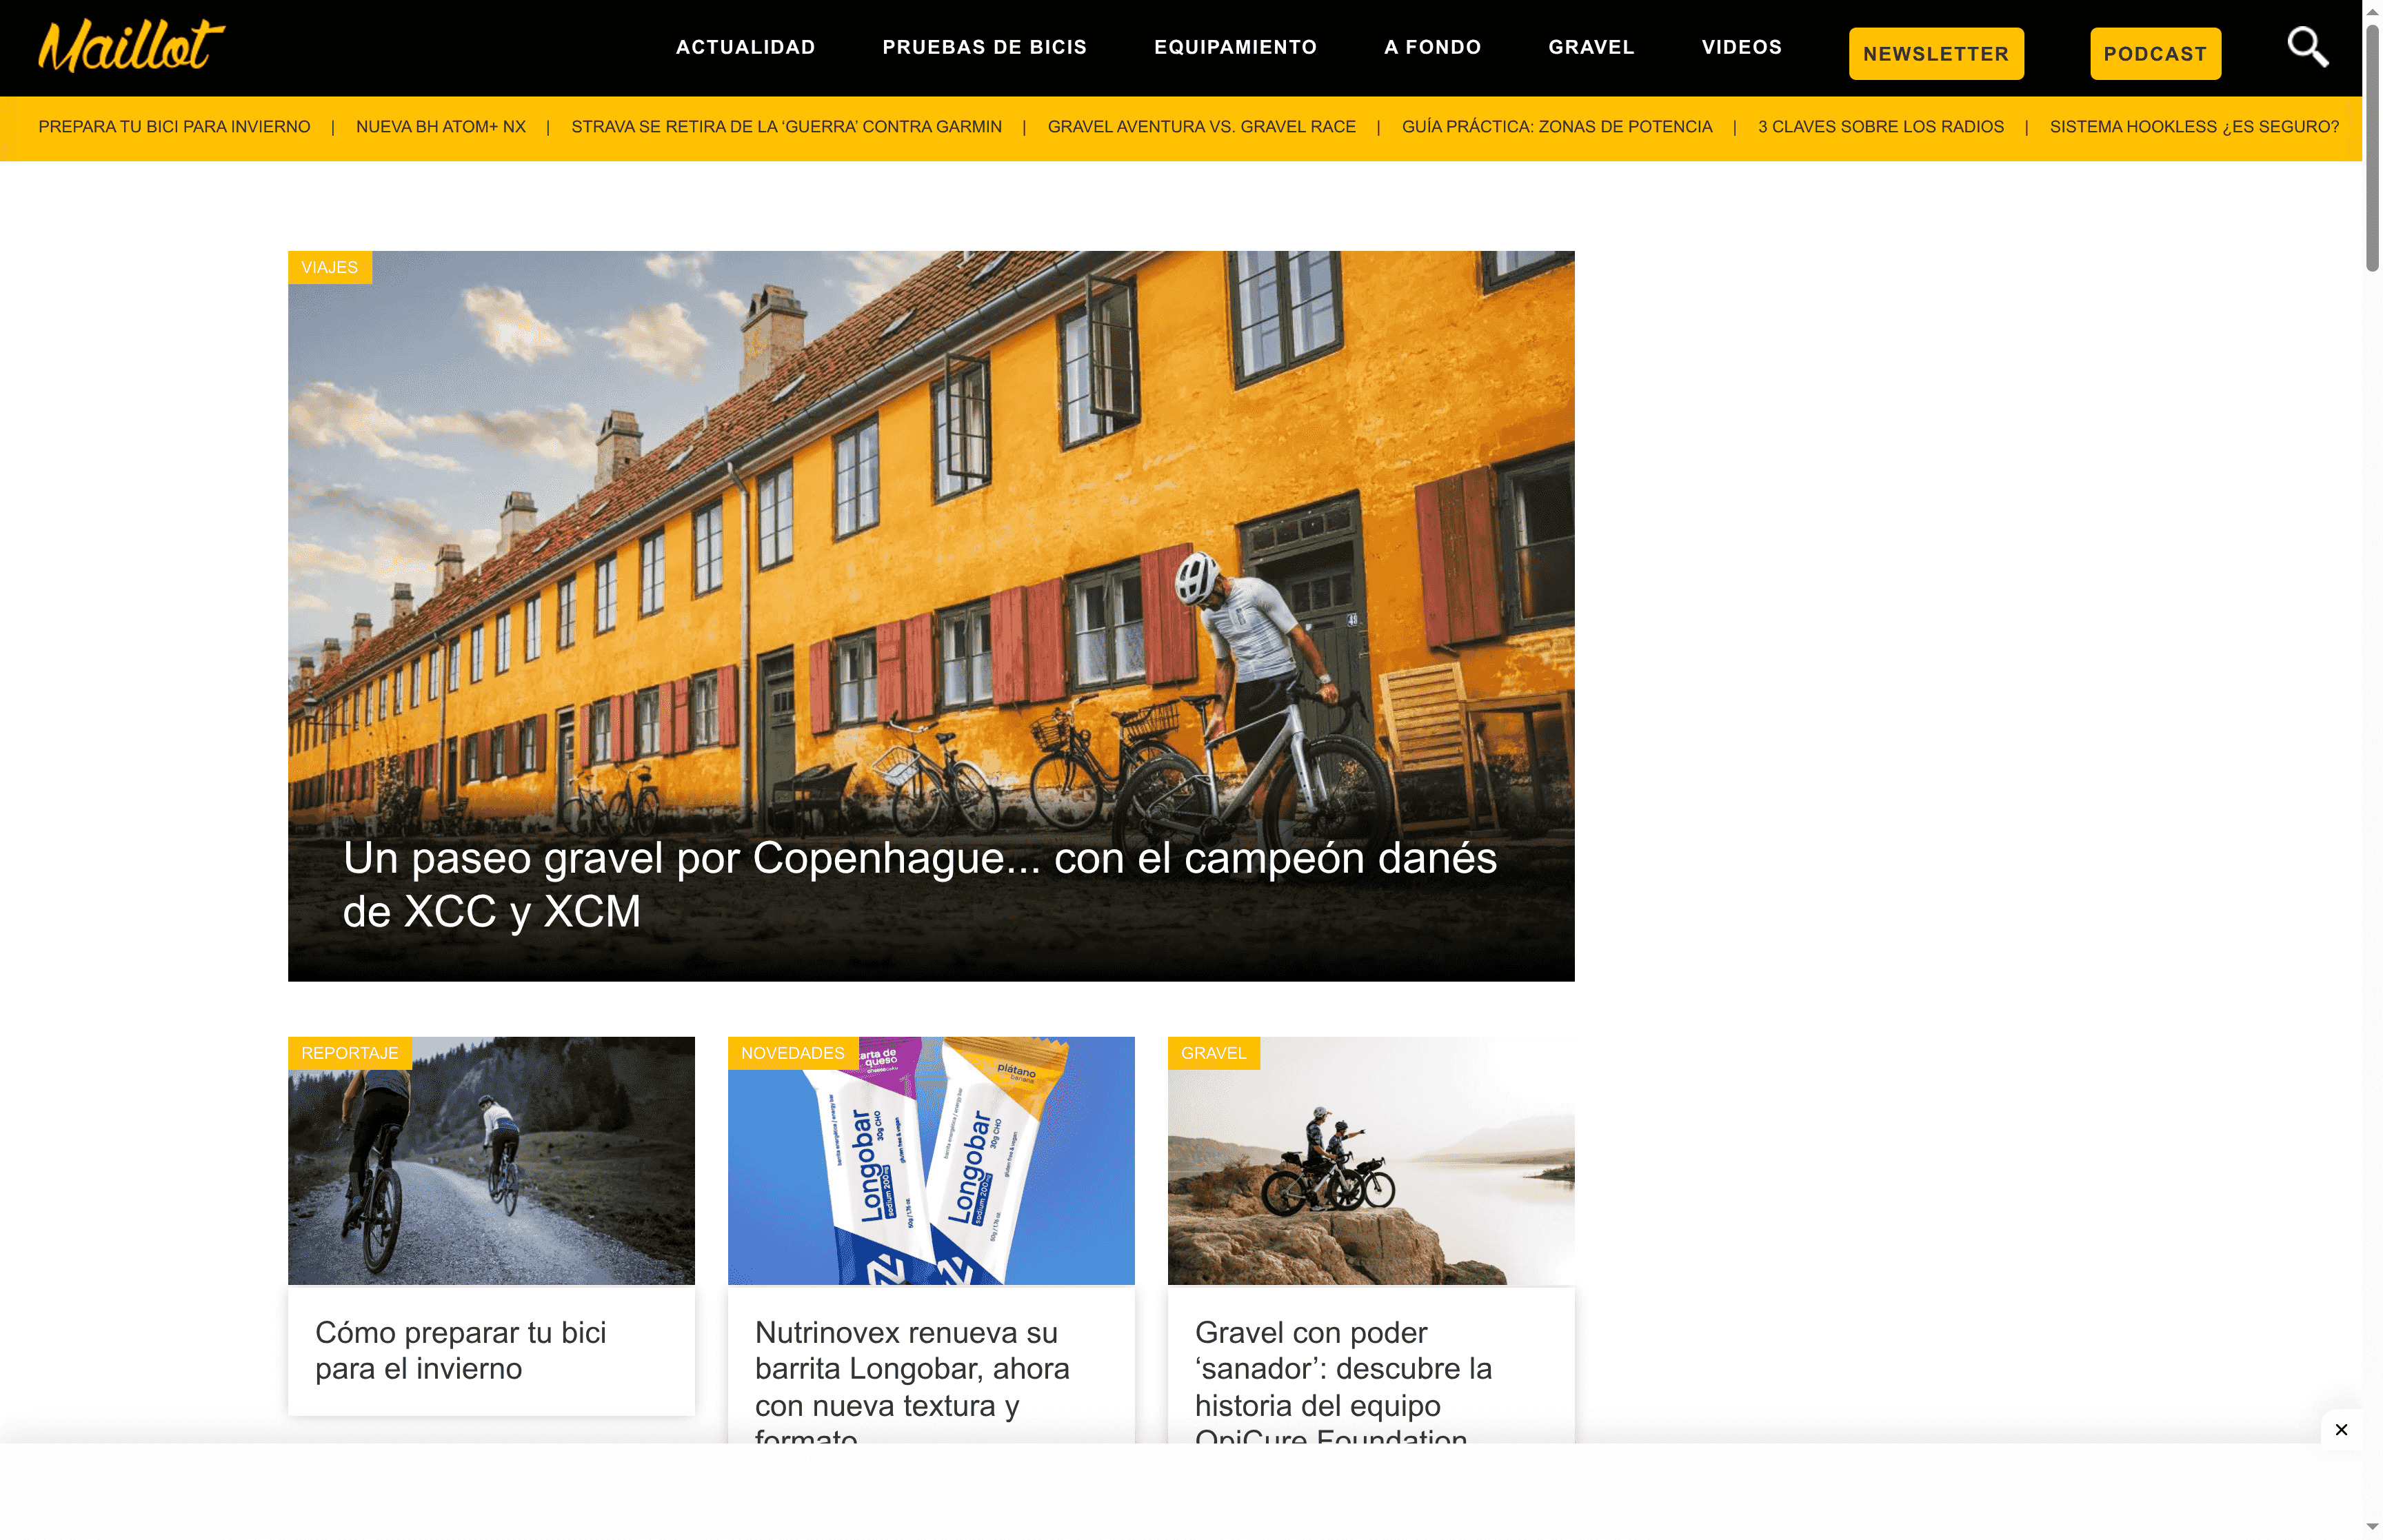Select the GRAVEL badge on the right article card
The height and width of the screenshot is (1540, 2383).
coord(1213,1052)
